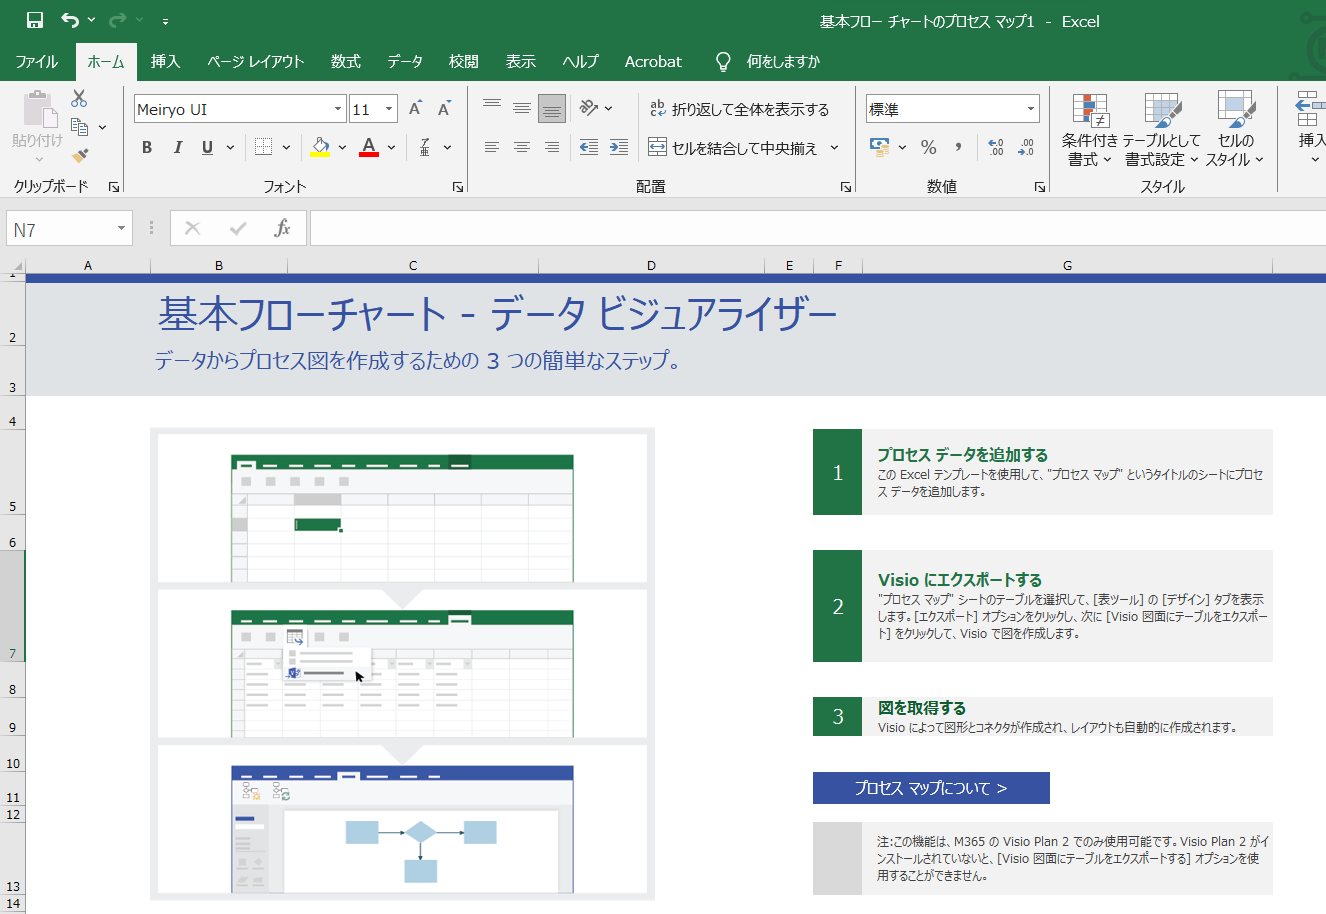1326x914 pixels.
Task: Click increase decimal places icon
Action: (995, 147)
